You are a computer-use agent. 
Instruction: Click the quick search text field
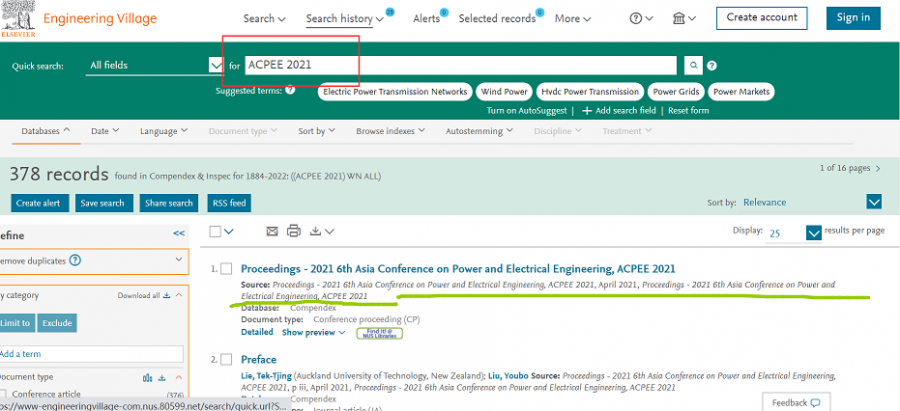[x=460, y=66]
